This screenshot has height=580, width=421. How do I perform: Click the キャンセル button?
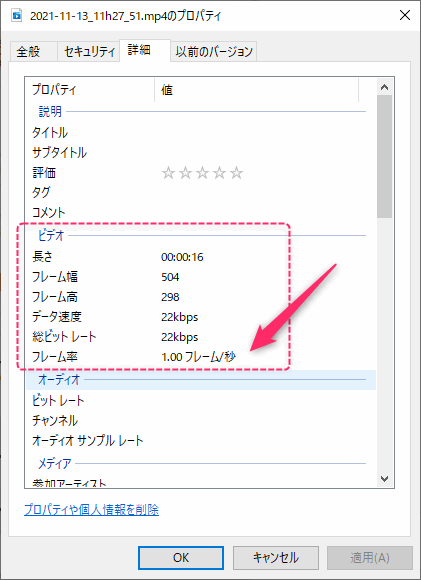pyautogui.click(x=276, y=558)
